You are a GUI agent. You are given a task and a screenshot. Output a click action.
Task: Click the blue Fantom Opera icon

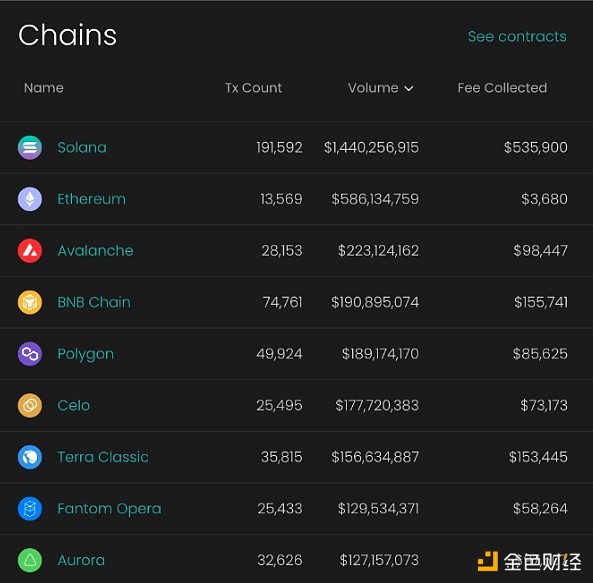(x=30, y=509)
